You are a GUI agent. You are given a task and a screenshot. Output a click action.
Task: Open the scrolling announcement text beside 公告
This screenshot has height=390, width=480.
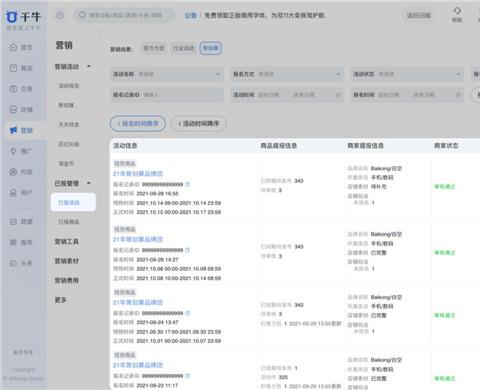[x=264, y=15]
